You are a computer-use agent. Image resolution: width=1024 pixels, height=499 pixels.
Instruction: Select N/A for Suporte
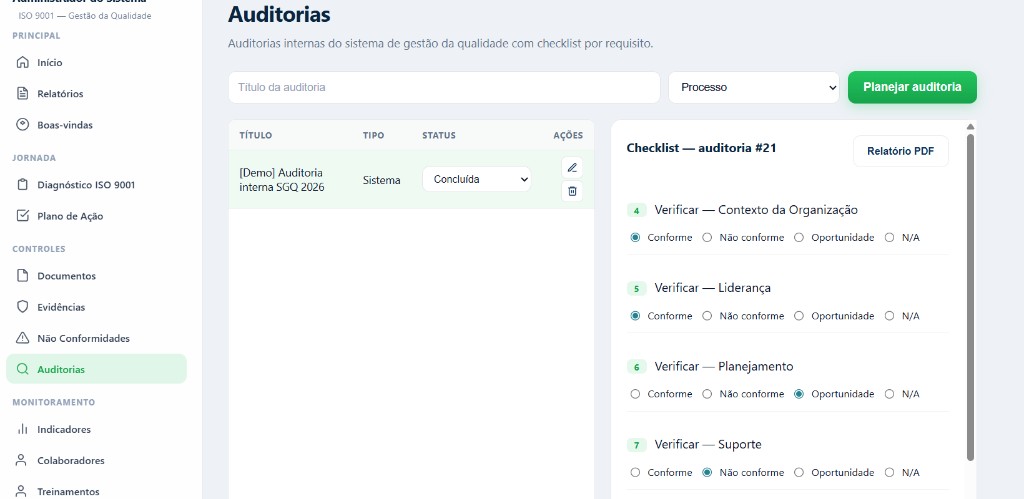coord(889,472)
